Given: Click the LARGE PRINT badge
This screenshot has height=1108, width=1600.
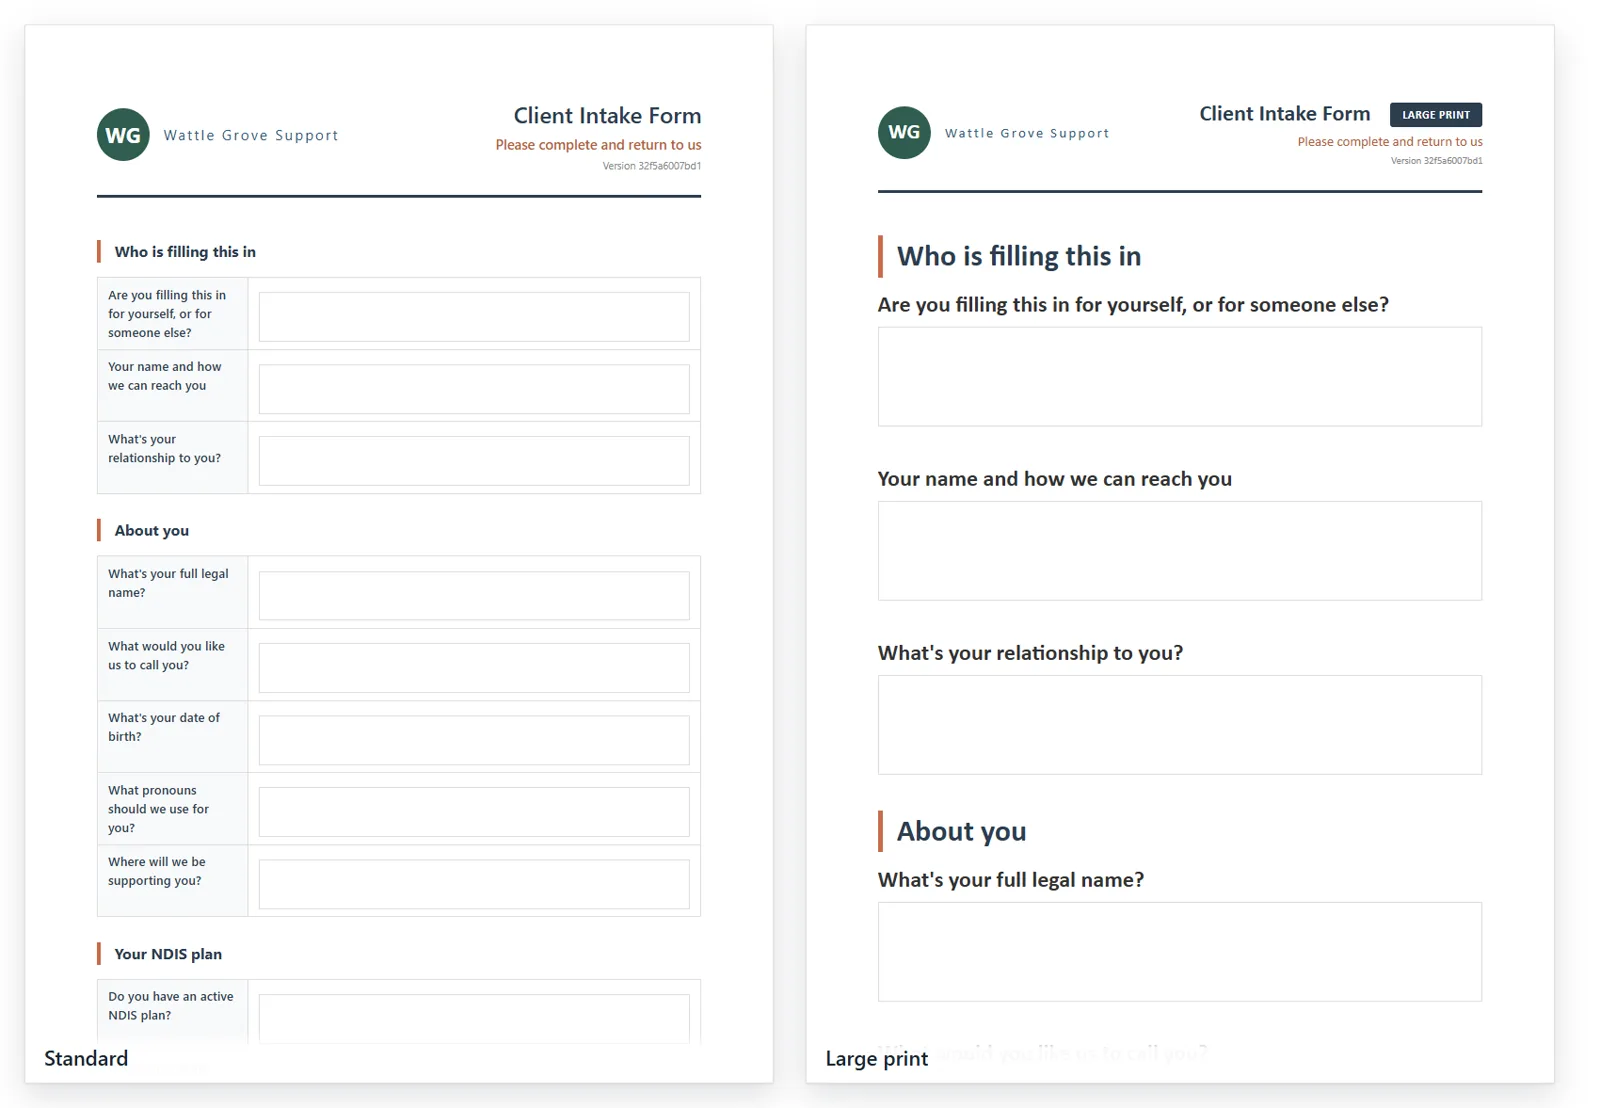Looking at the screenshot, I should coord(1436,115).
